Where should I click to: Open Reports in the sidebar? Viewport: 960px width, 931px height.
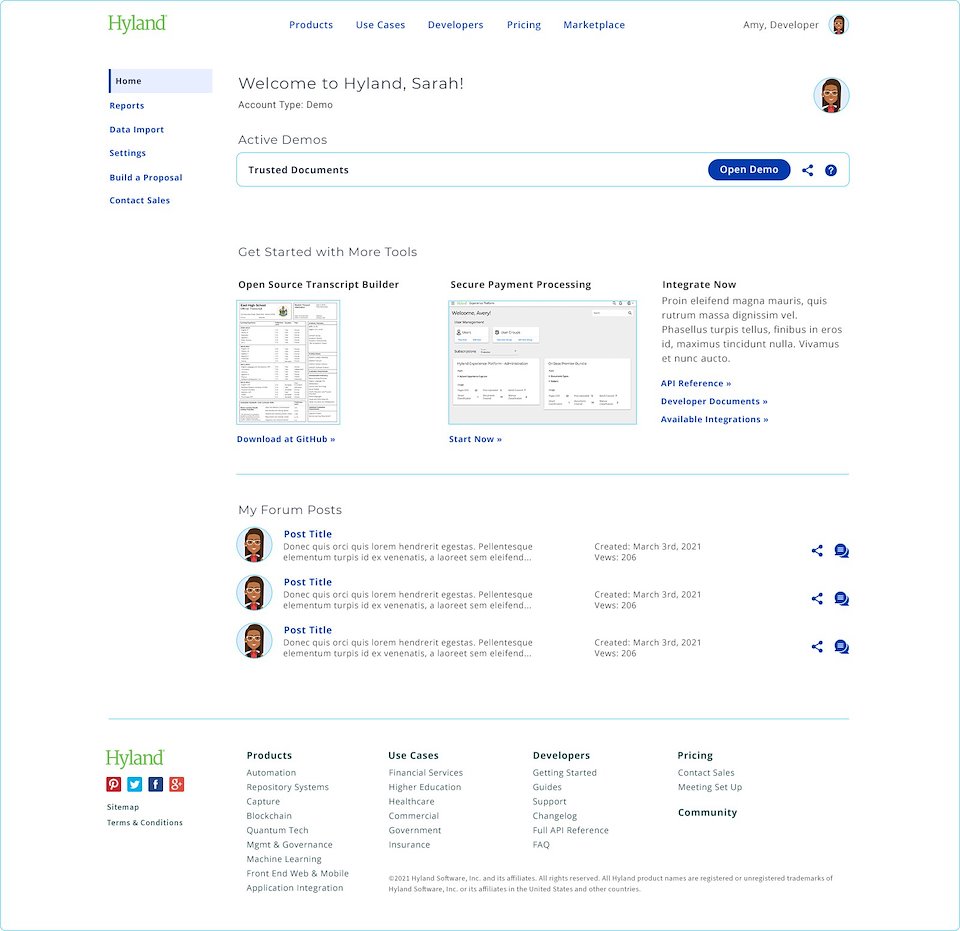127,106
